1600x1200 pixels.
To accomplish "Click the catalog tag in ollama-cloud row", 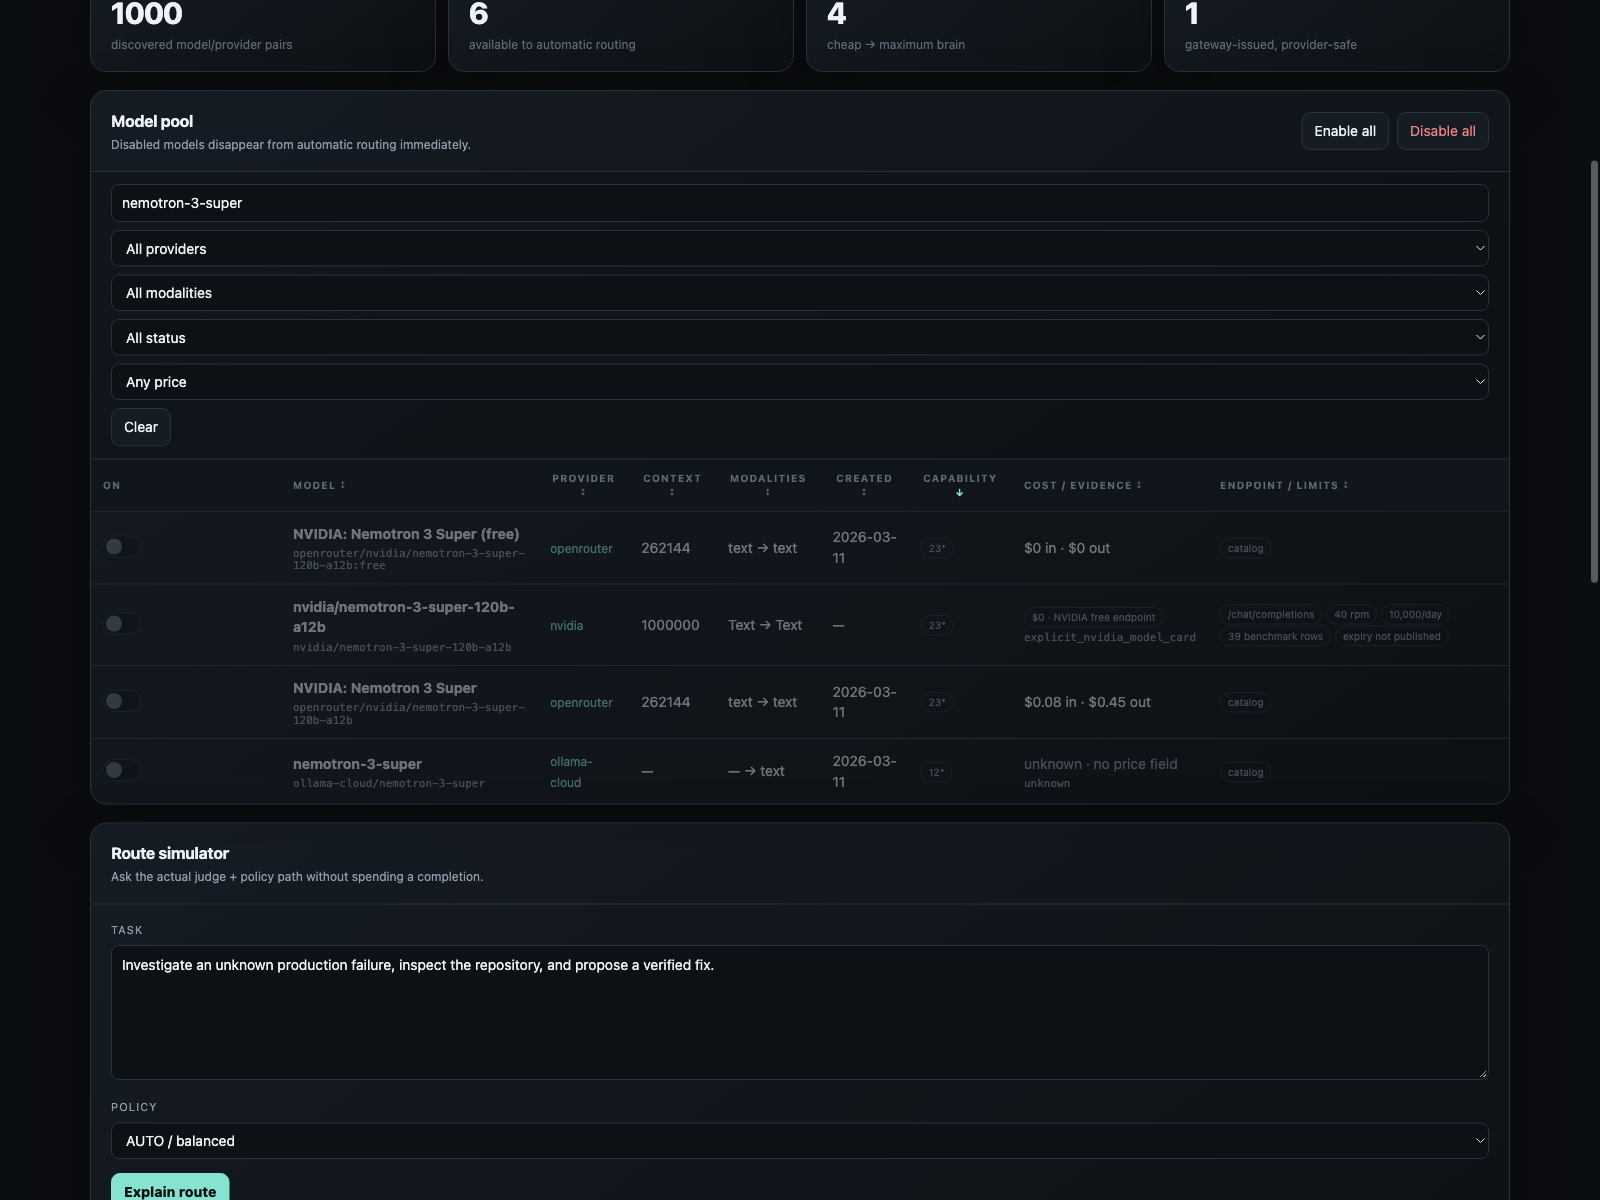I will 1245,772.
